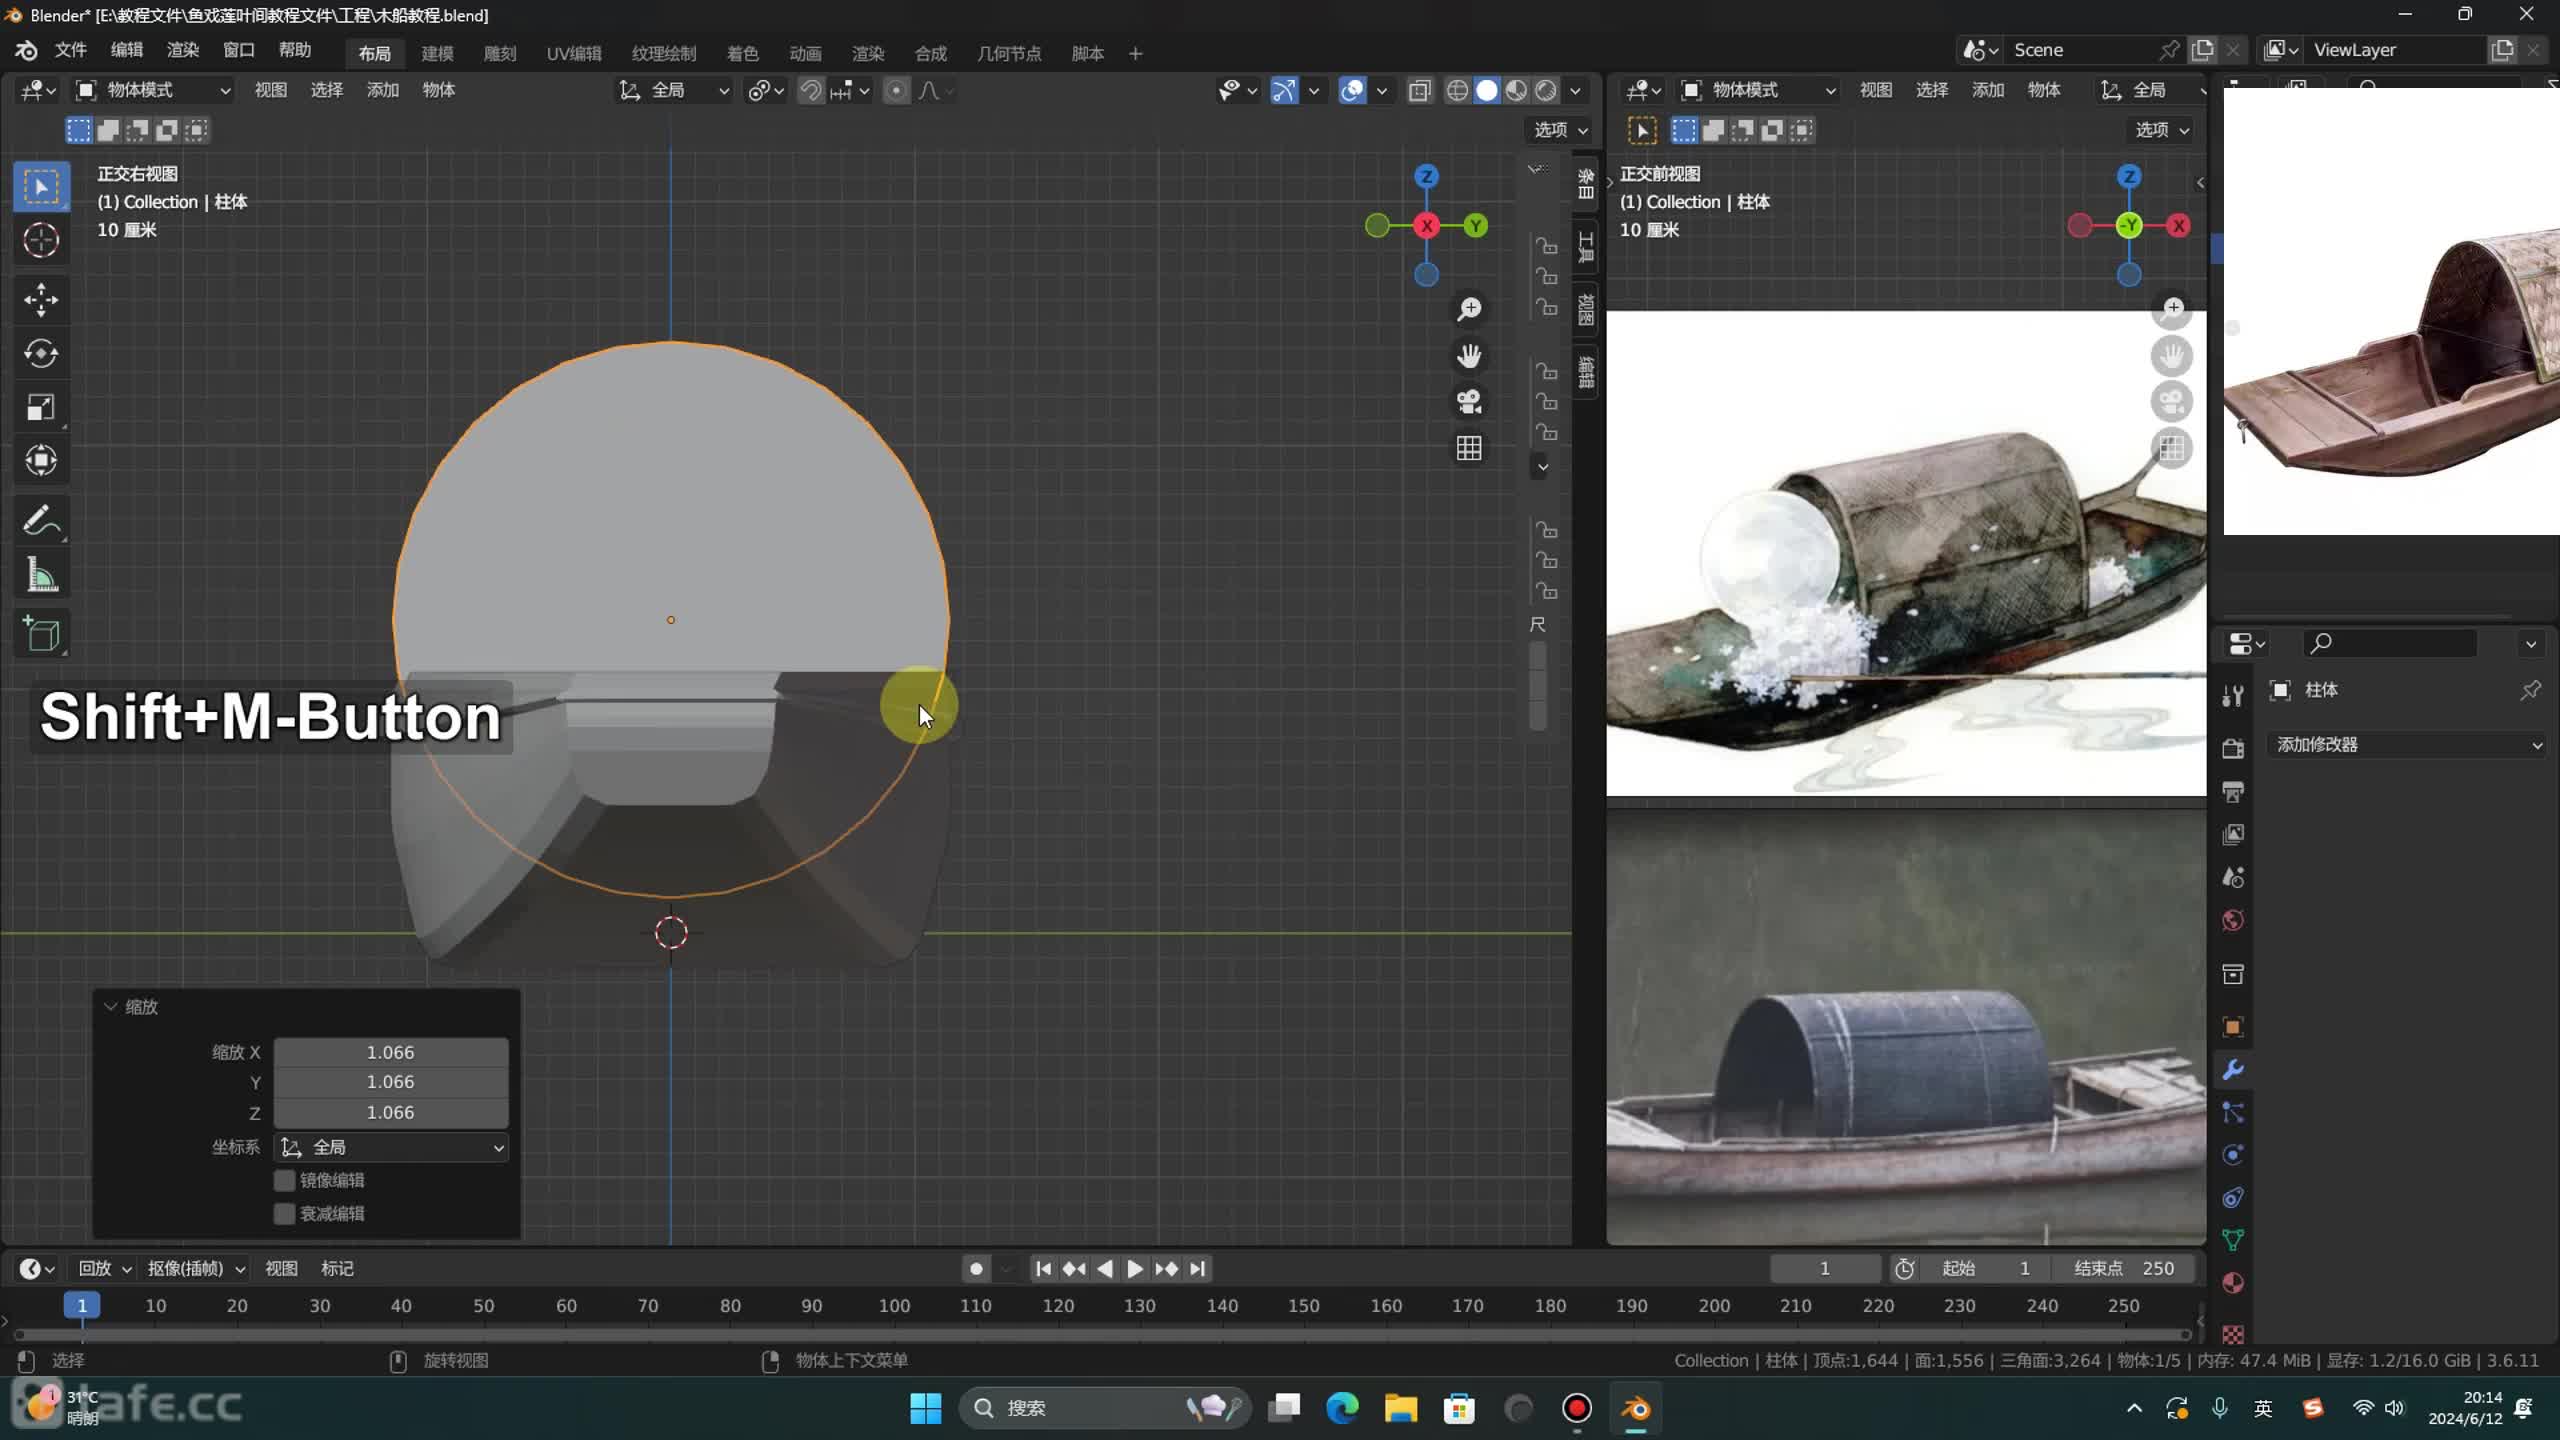Open 坐标系 全局 dropdown in scale panel

[391, 1147]
